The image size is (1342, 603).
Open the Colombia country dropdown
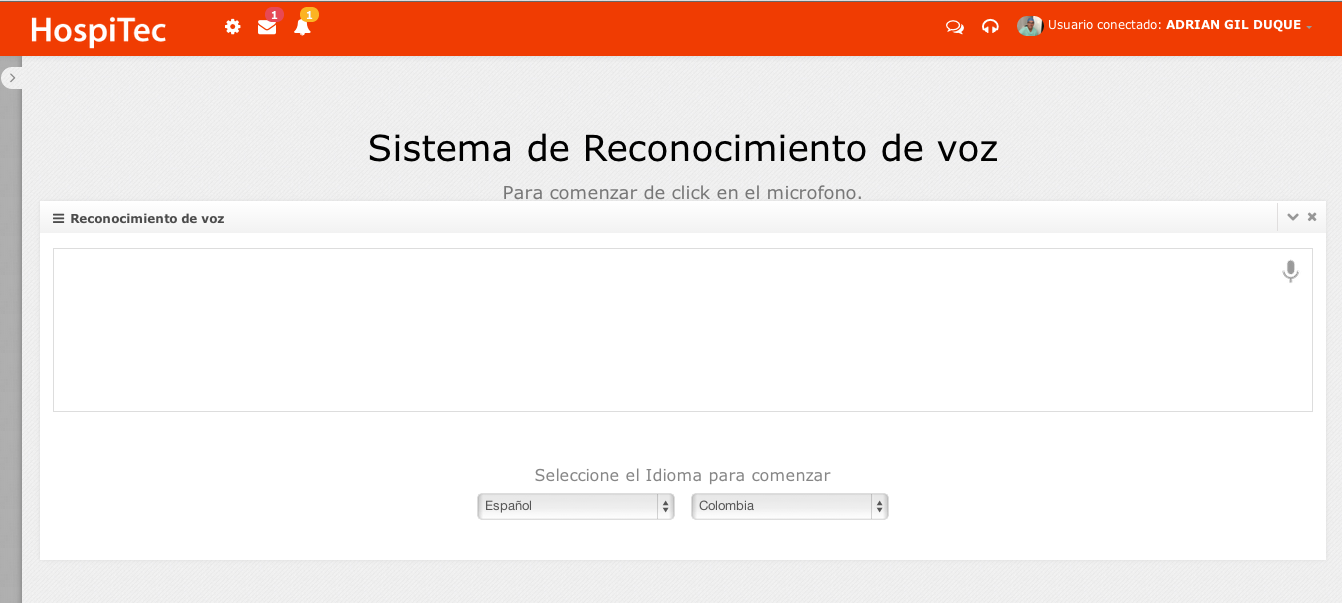pos(789,506)
